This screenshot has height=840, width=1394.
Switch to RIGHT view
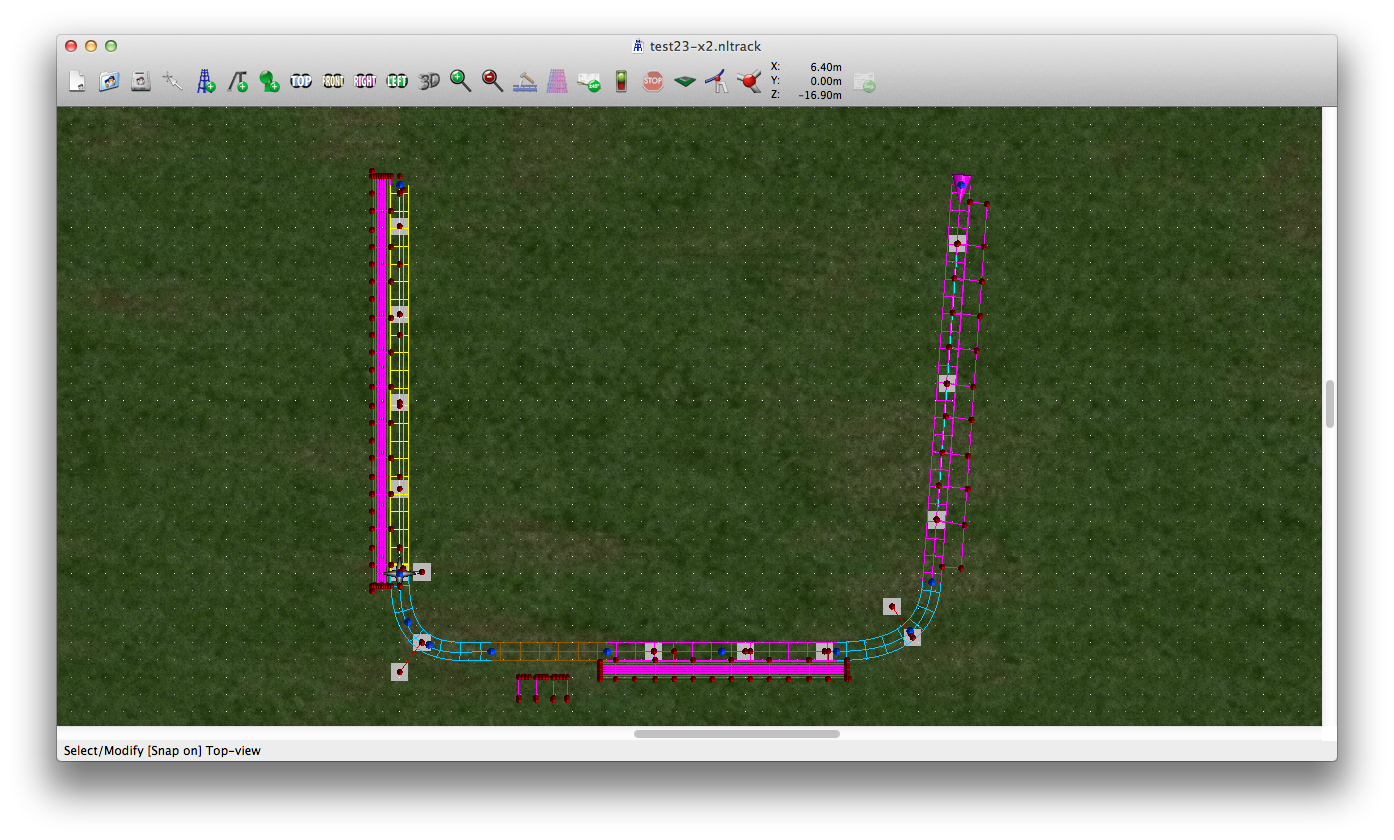[365, 82]
